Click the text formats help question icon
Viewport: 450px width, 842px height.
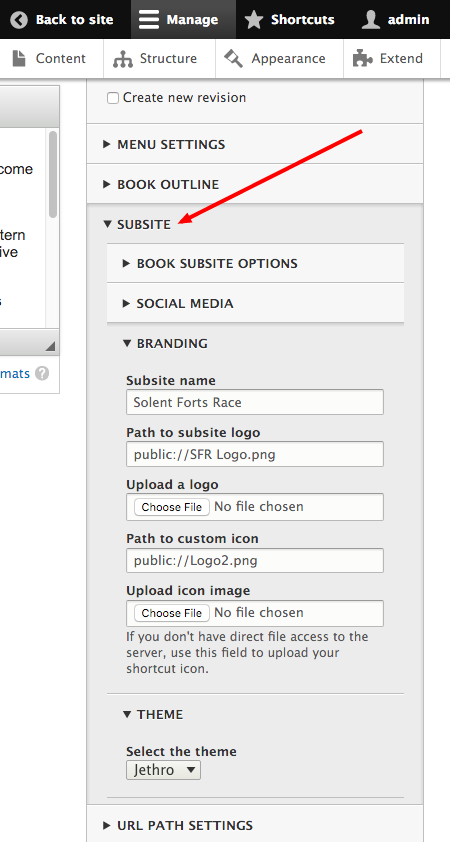(x=42, y=373)
